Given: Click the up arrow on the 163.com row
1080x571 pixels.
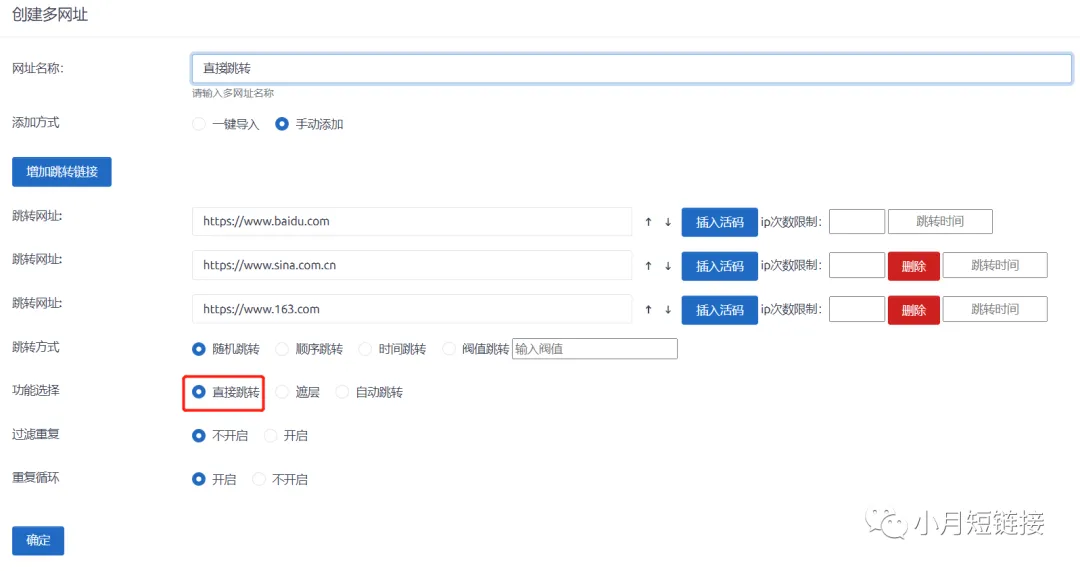Looking at the screenshot, I should (648, 310).
